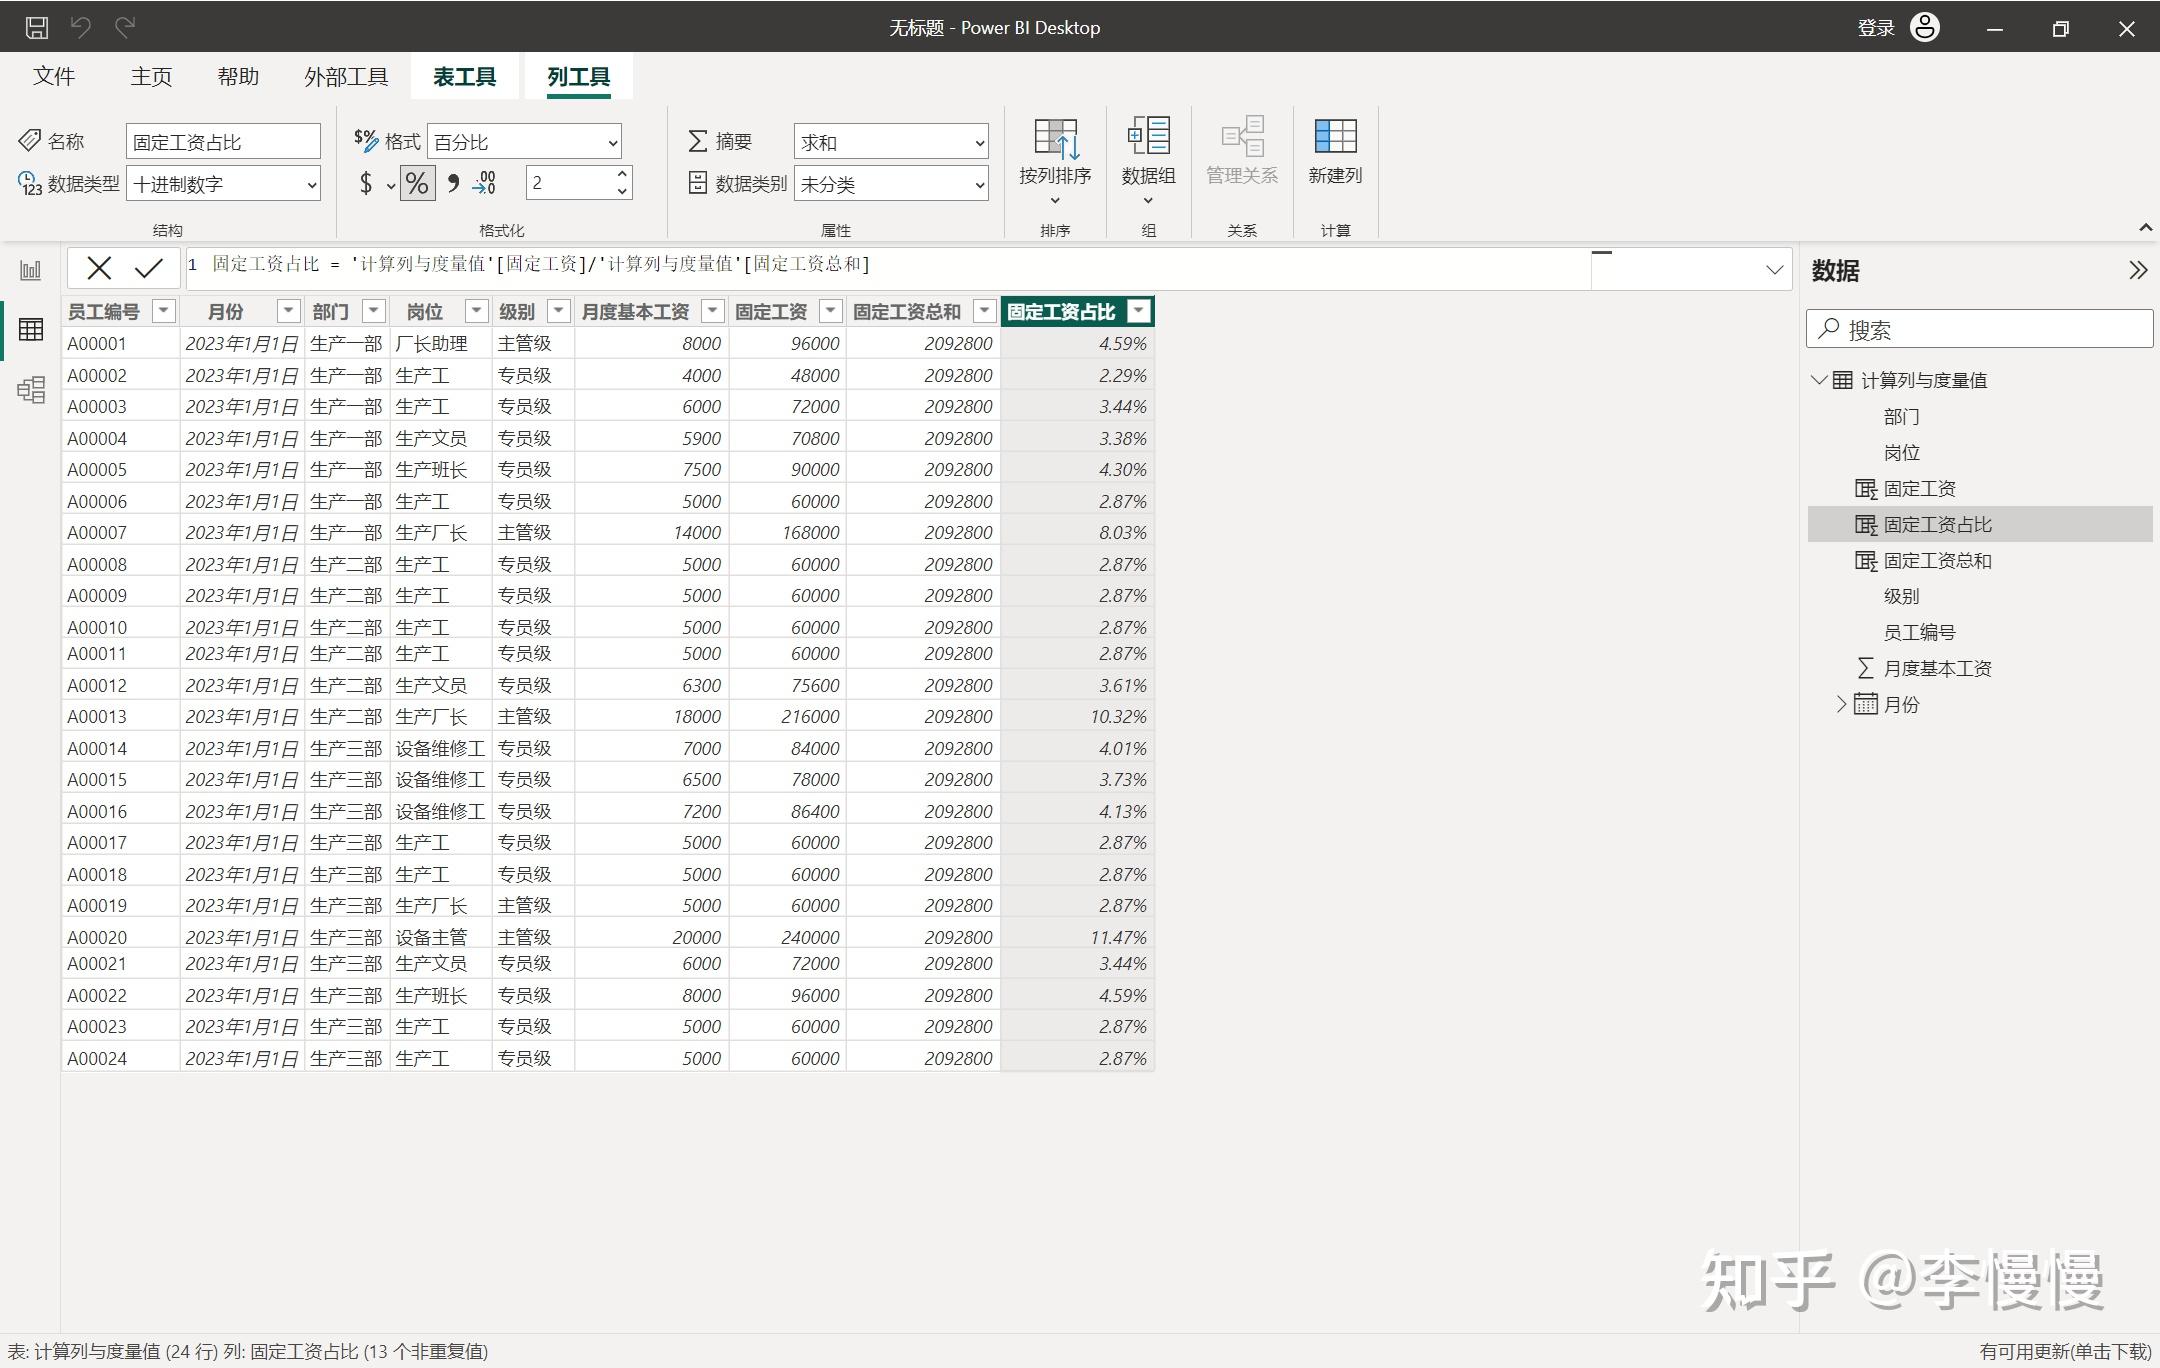Open the 文件 menu
Viewport: 2160px width, 1368px height.
click(x=54, y=77)
